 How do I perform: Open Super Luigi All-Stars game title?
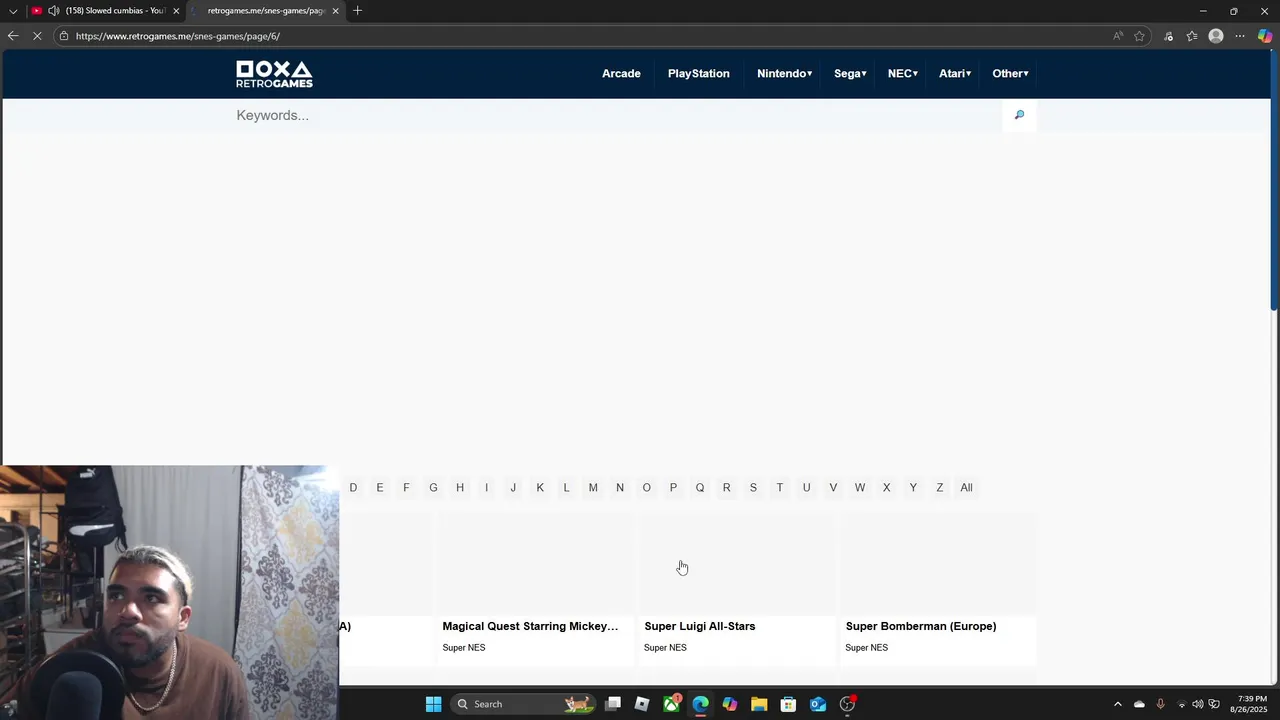pos(700,626)
